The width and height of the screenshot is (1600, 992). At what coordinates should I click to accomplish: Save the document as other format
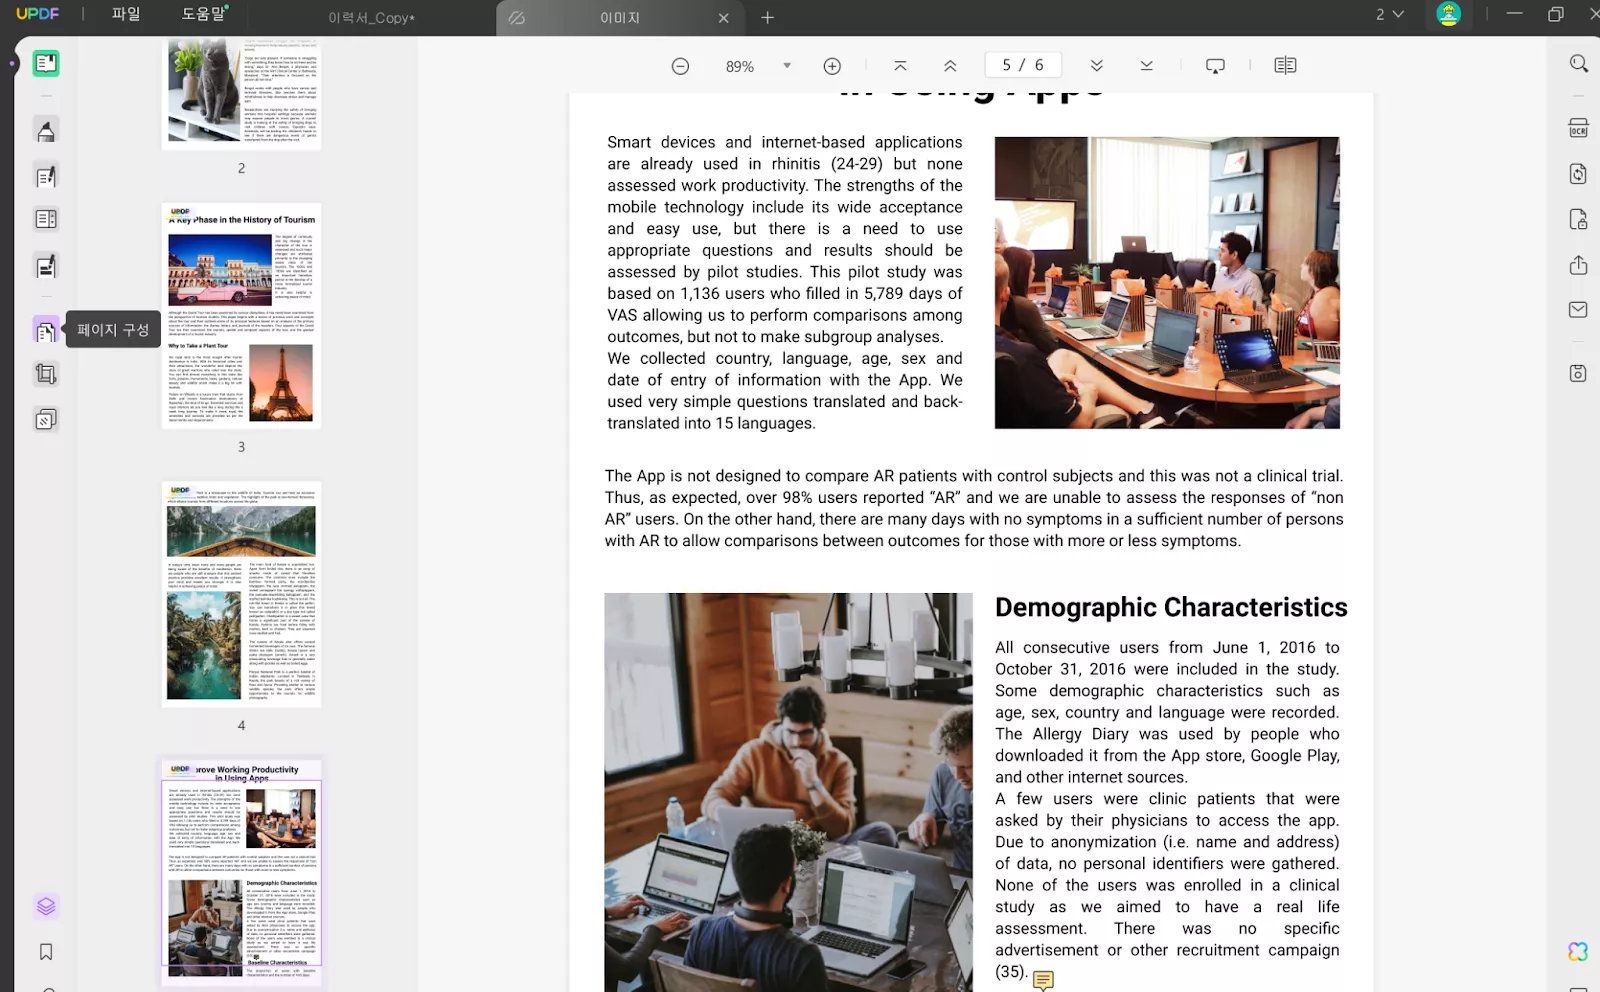point(1578,373)
